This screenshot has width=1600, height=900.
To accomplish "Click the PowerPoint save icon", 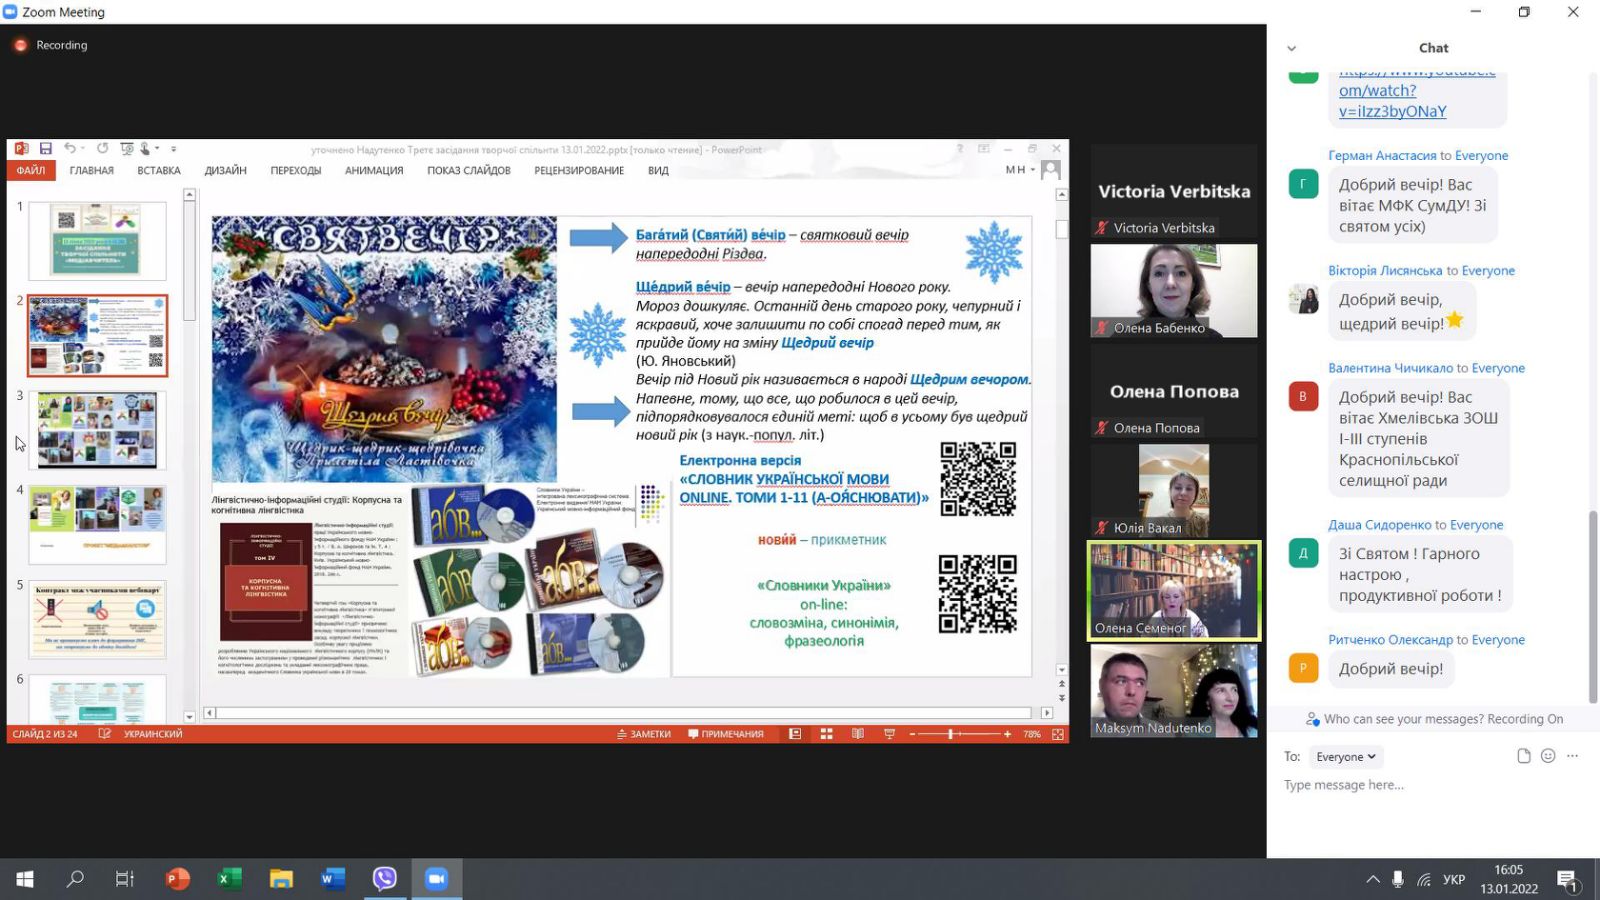I will tap(45, 148).
